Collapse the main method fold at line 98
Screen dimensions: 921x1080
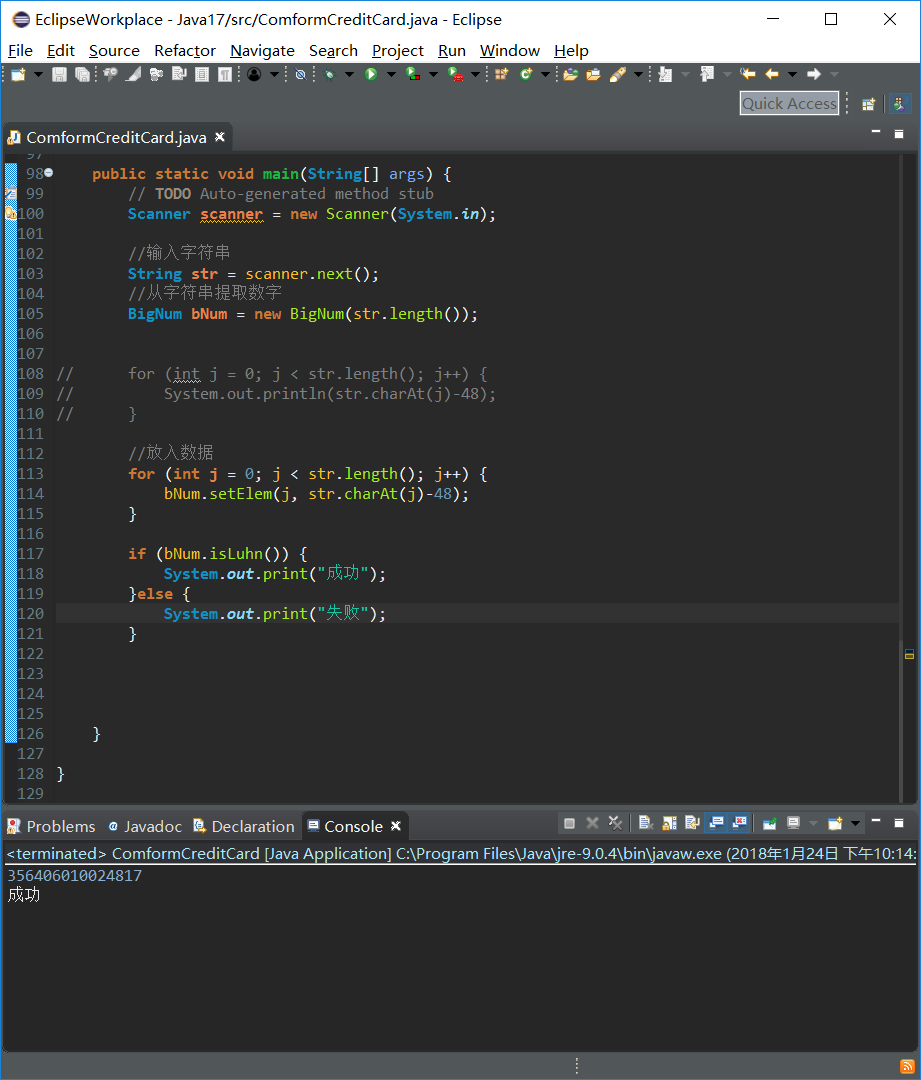[49, 173]
